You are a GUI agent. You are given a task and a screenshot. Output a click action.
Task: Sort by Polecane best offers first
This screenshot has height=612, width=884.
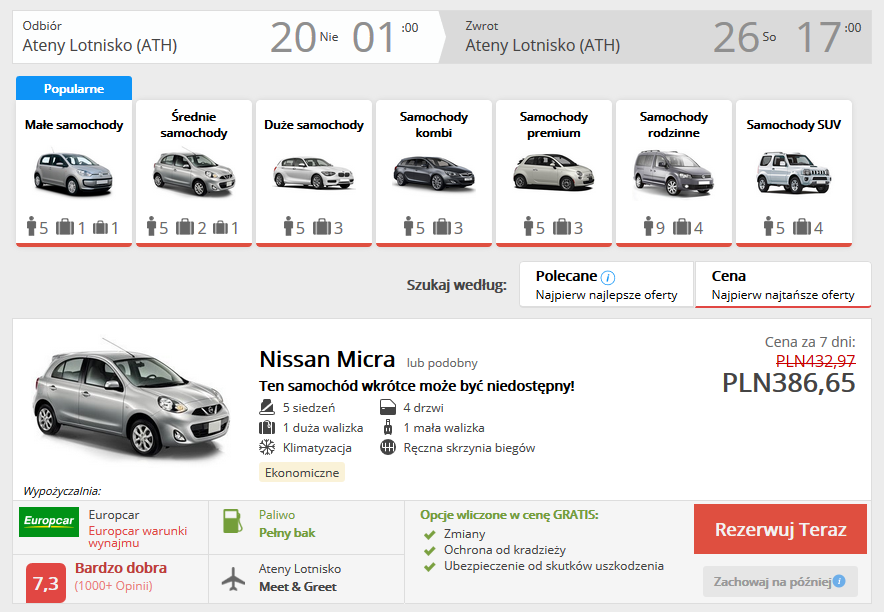(x=606, y=285)
